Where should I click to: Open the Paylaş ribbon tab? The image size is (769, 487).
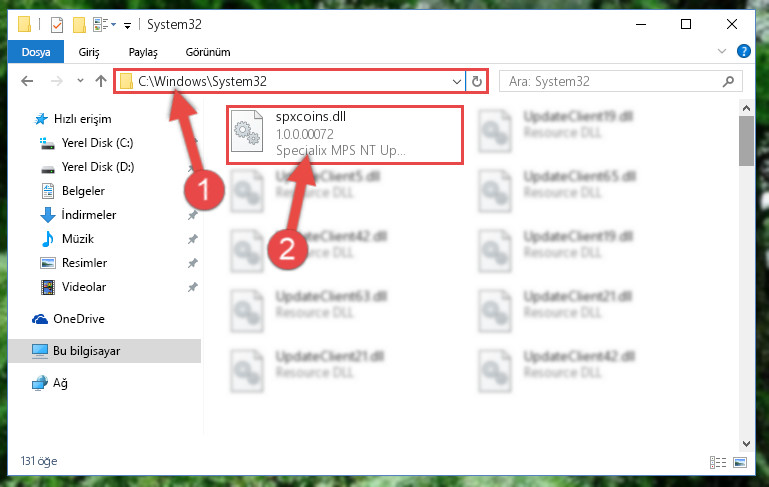tap(143, 52)
